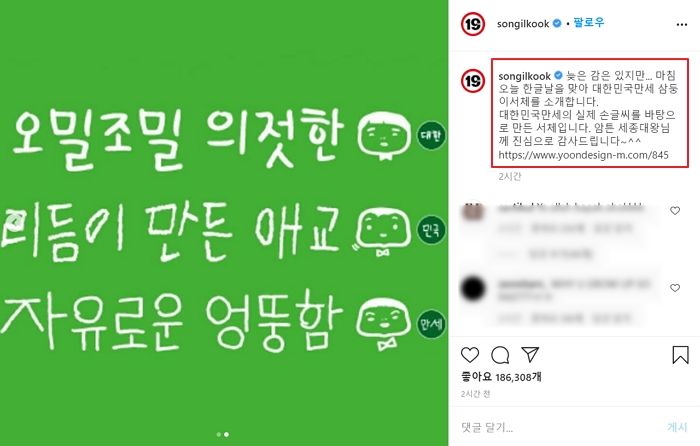Image resolution: width=700 pixels, height=446 pixels.
Task: Open the songilkook username in the caption
Action: 525,76
